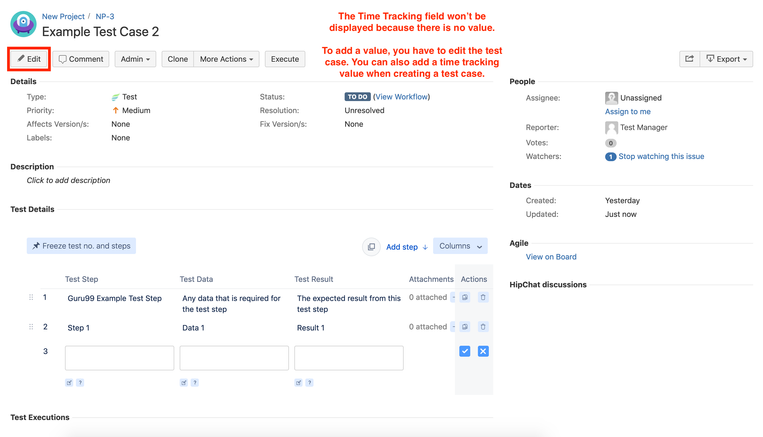Viewport: 763px width, 437px height.
Task: Clone step 1 Guru99 Example Test Step
Action: [x=465, y=297]
